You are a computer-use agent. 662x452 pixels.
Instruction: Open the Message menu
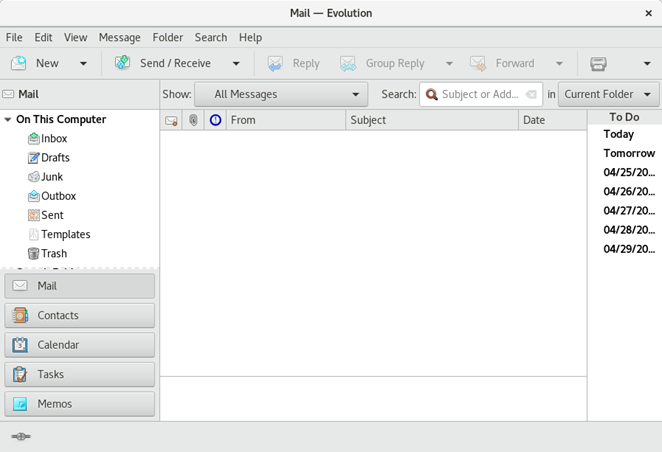click(x=119, y=38)
